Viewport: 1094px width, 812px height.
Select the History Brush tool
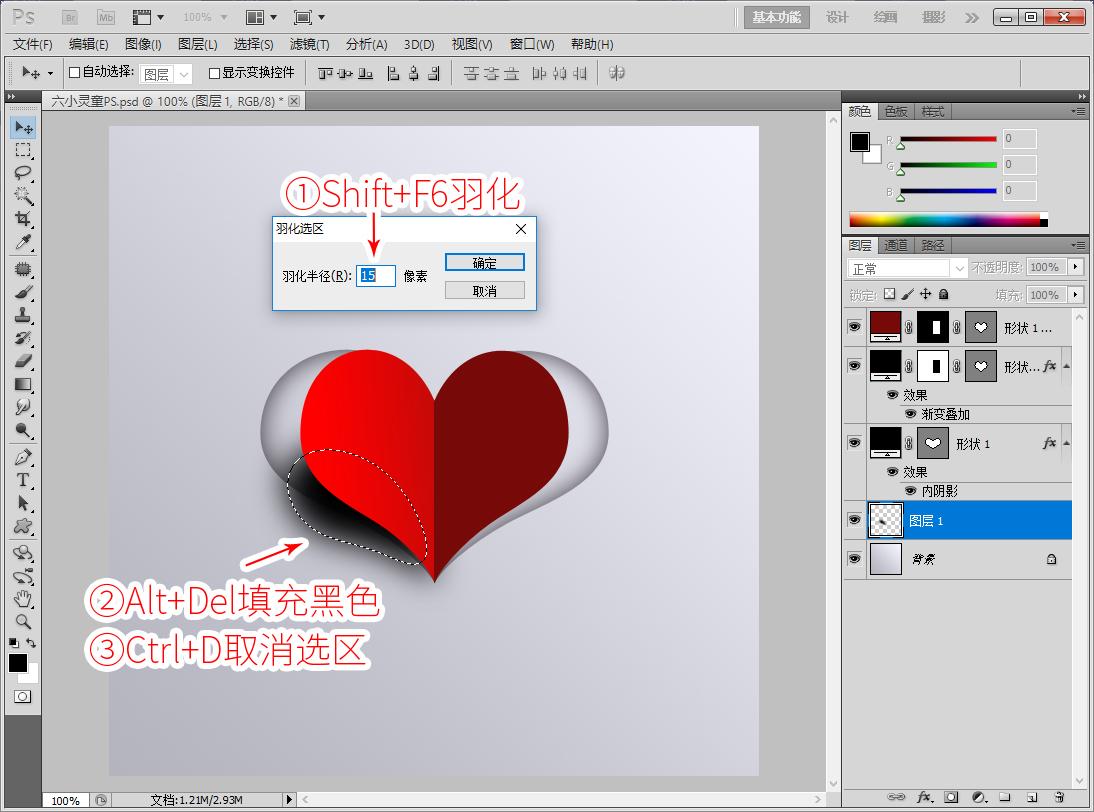point(23,338)
